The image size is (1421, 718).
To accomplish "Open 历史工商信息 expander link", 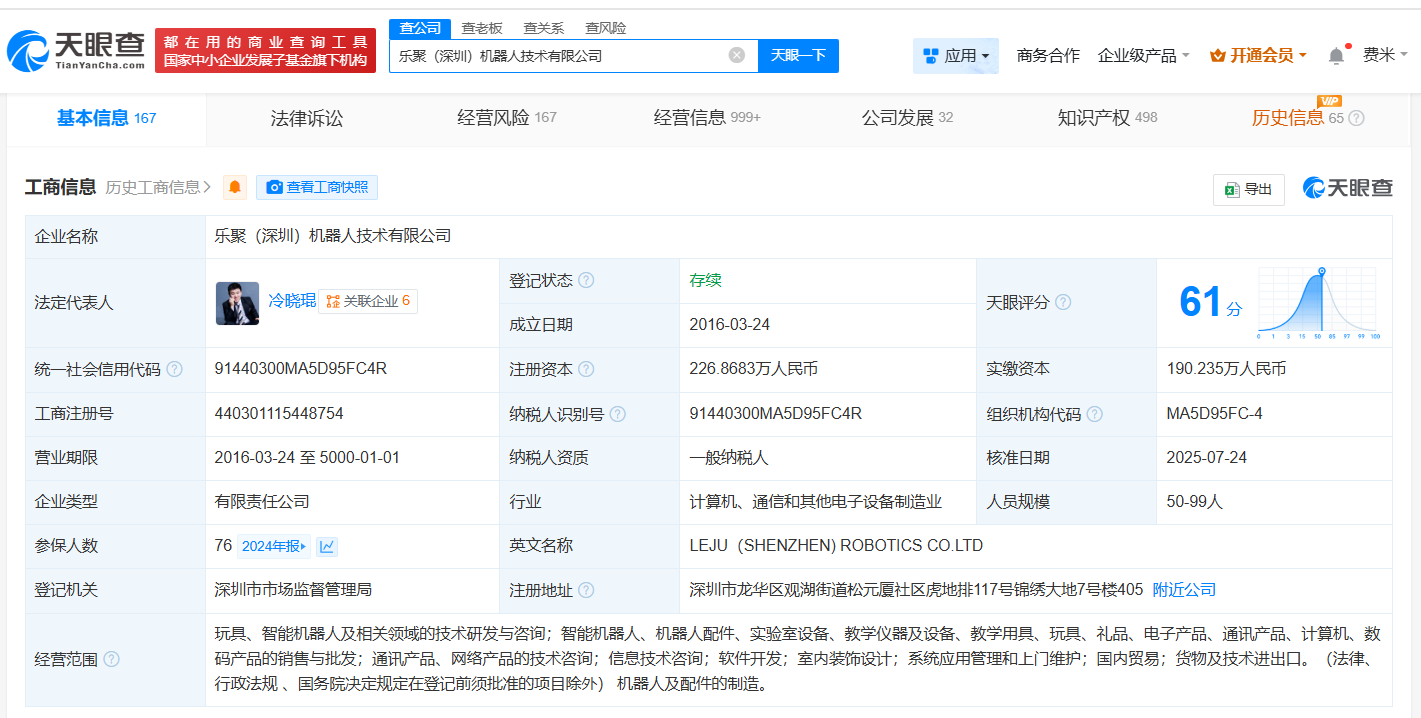I will 158,187.
